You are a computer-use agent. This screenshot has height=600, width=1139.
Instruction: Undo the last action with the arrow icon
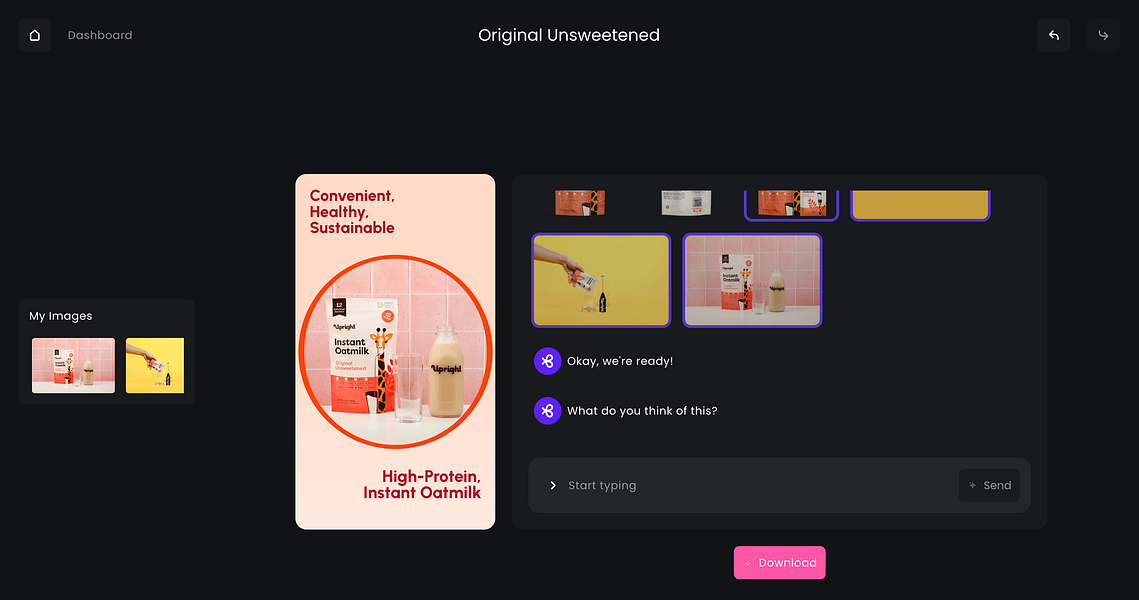pos(1053,35)
